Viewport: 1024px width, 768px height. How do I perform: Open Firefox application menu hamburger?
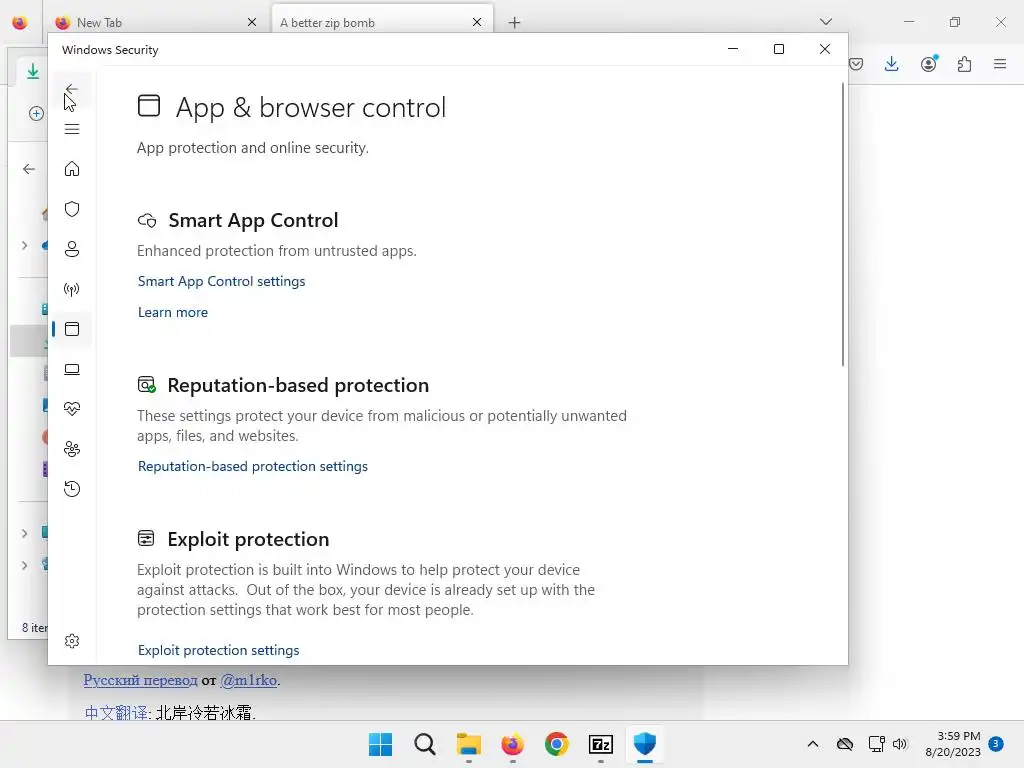tap(1000, 64)
